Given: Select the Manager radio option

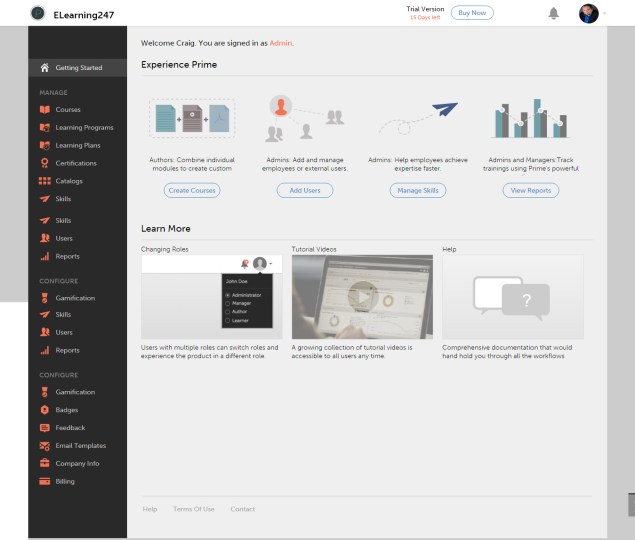Looking at the screenshot, I should pyautogui.click(x=226, y=303).
